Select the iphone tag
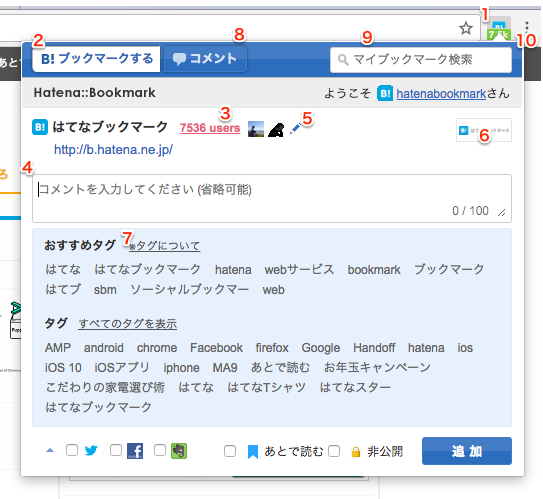Image resolution: width=543 pixels, height=499 pixels. [181, 368]
